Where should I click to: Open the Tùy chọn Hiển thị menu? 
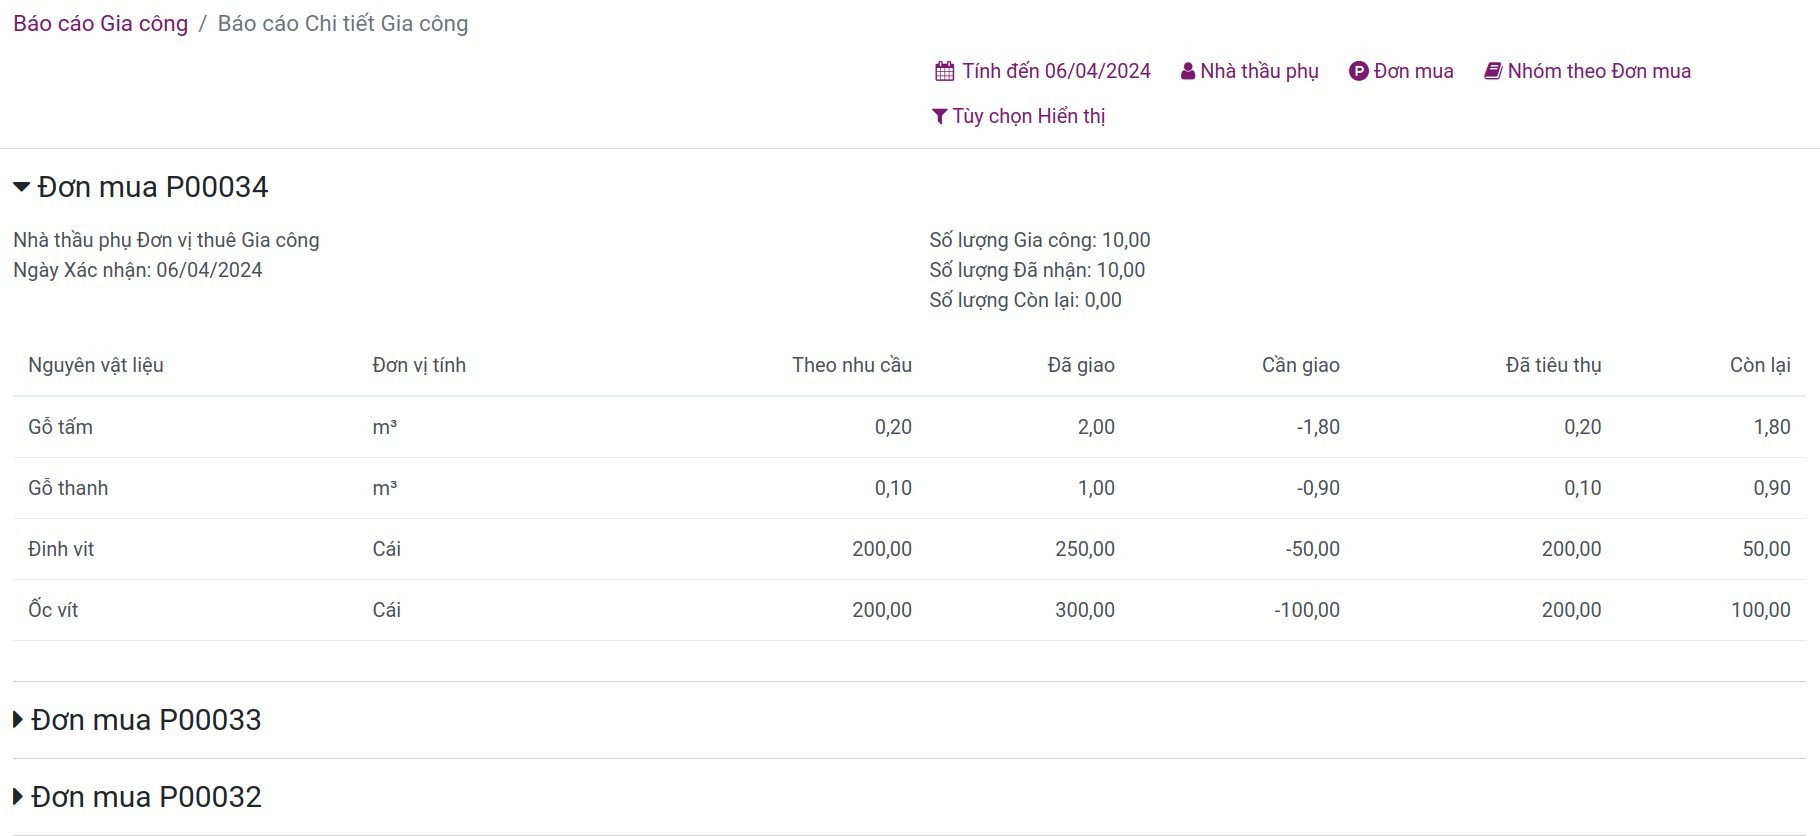tap(1028, 116)
